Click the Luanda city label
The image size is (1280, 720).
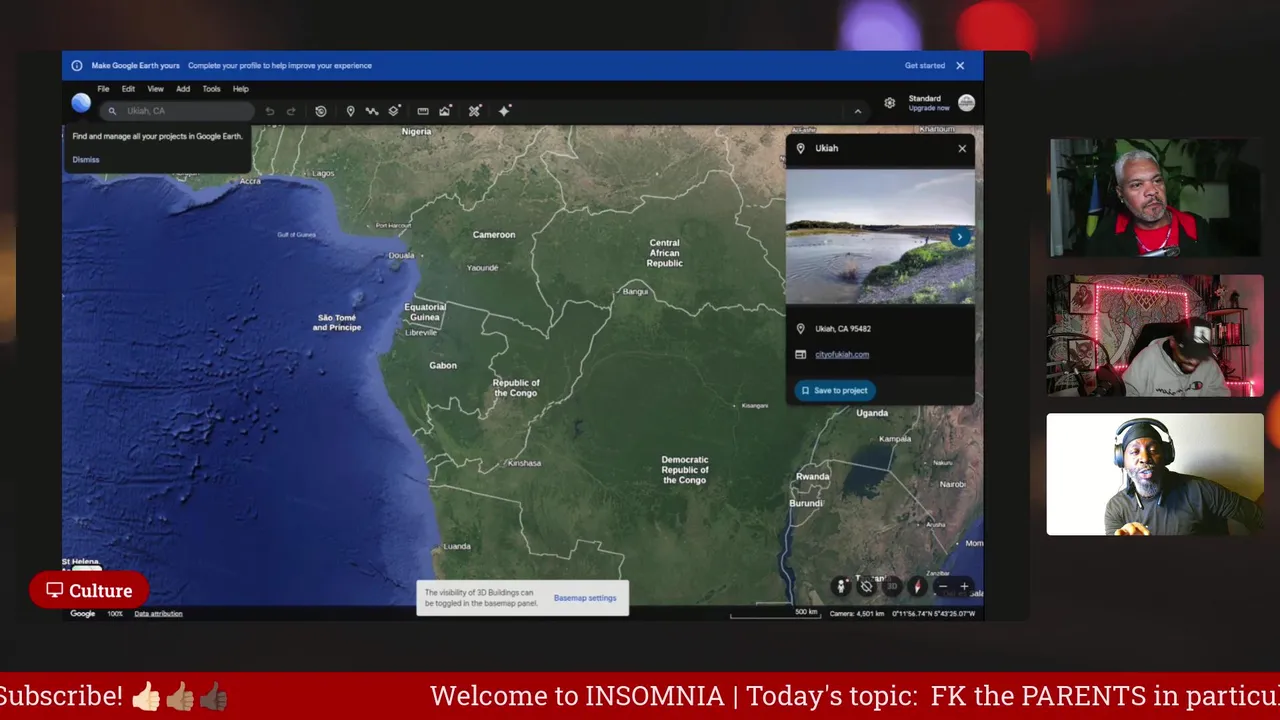click(457, 546)
